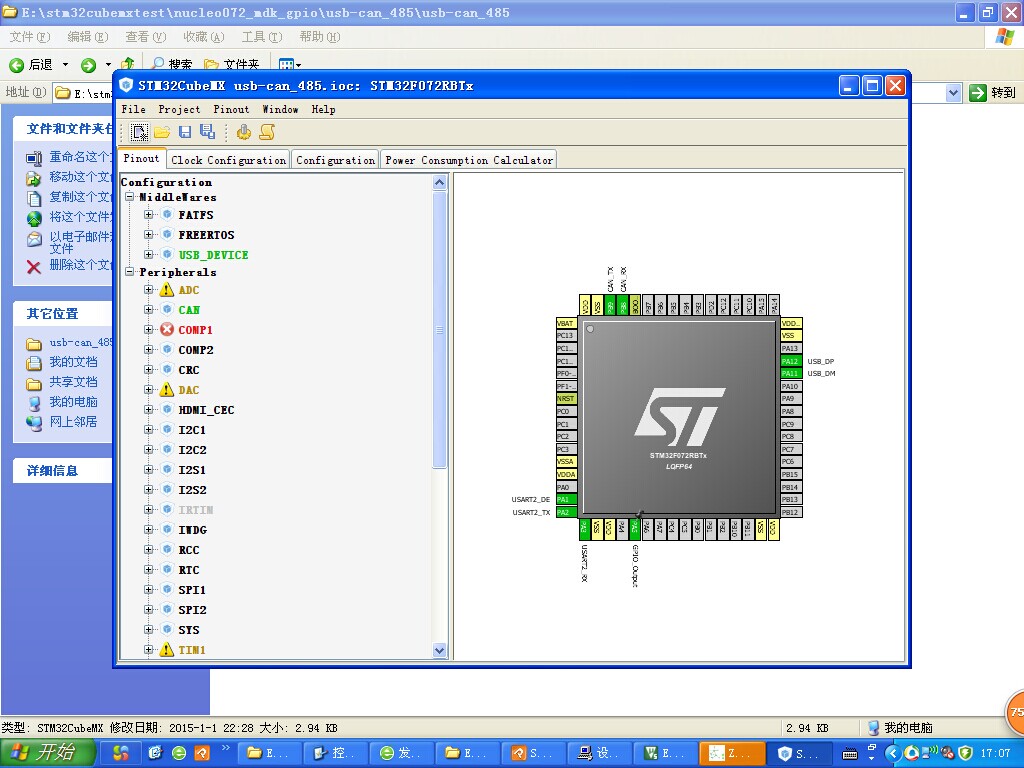Select the COMP2 tree item

click(196, 349)
